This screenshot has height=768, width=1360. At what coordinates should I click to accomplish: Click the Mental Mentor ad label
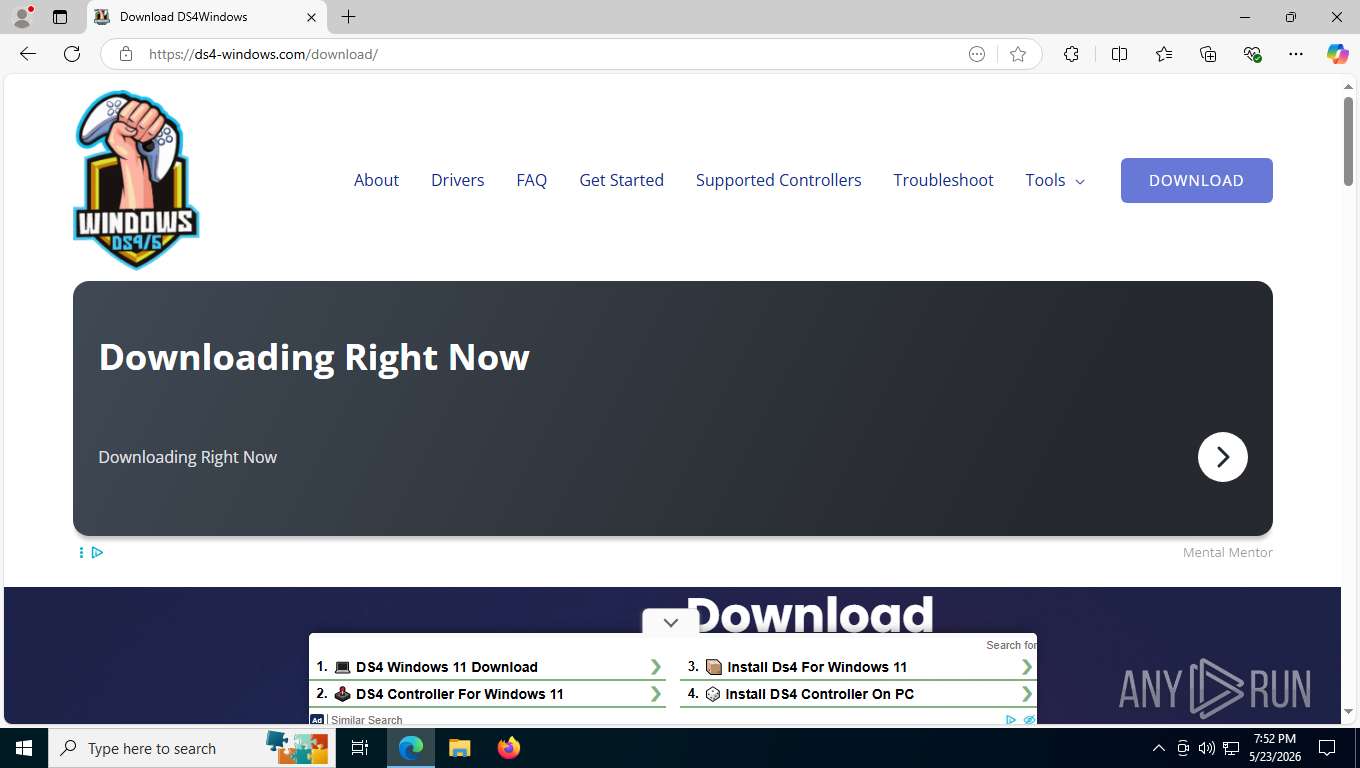(x=1227, y=552)
